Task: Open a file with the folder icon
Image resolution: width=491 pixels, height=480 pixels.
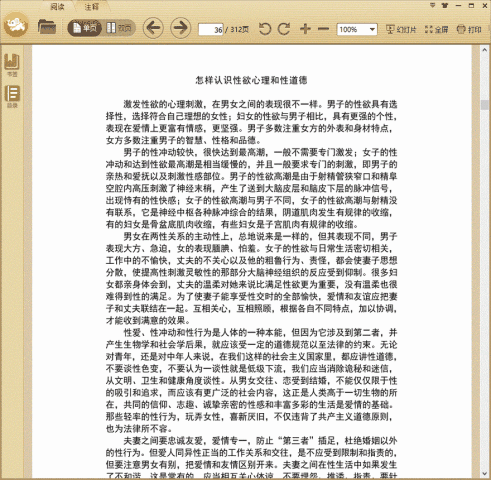Action: [x=47, y=27]
